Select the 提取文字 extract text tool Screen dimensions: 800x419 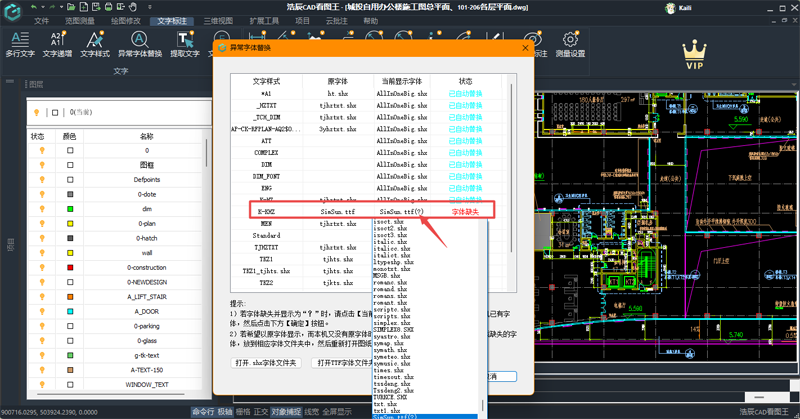pos(185,44)
